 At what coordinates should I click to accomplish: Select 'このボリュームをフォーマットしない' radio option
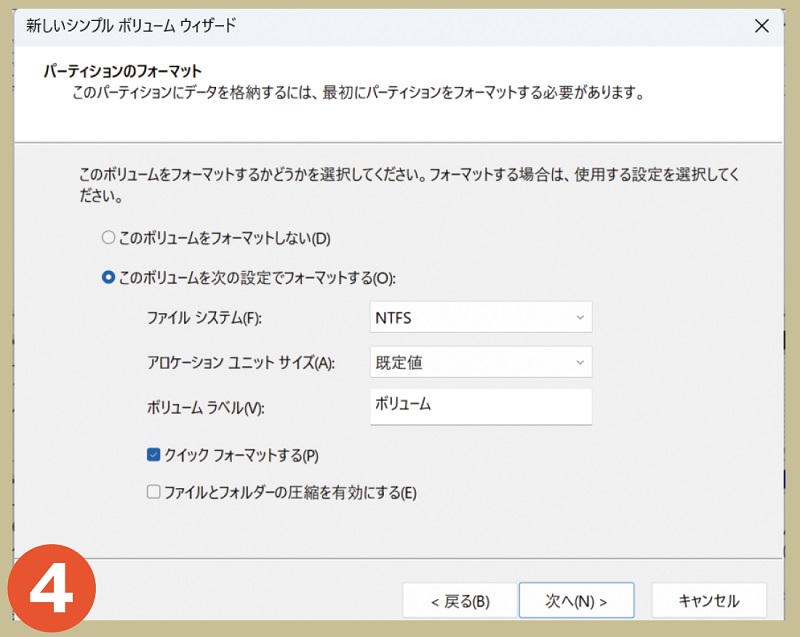pyautogui.click(x=108, y=238)
